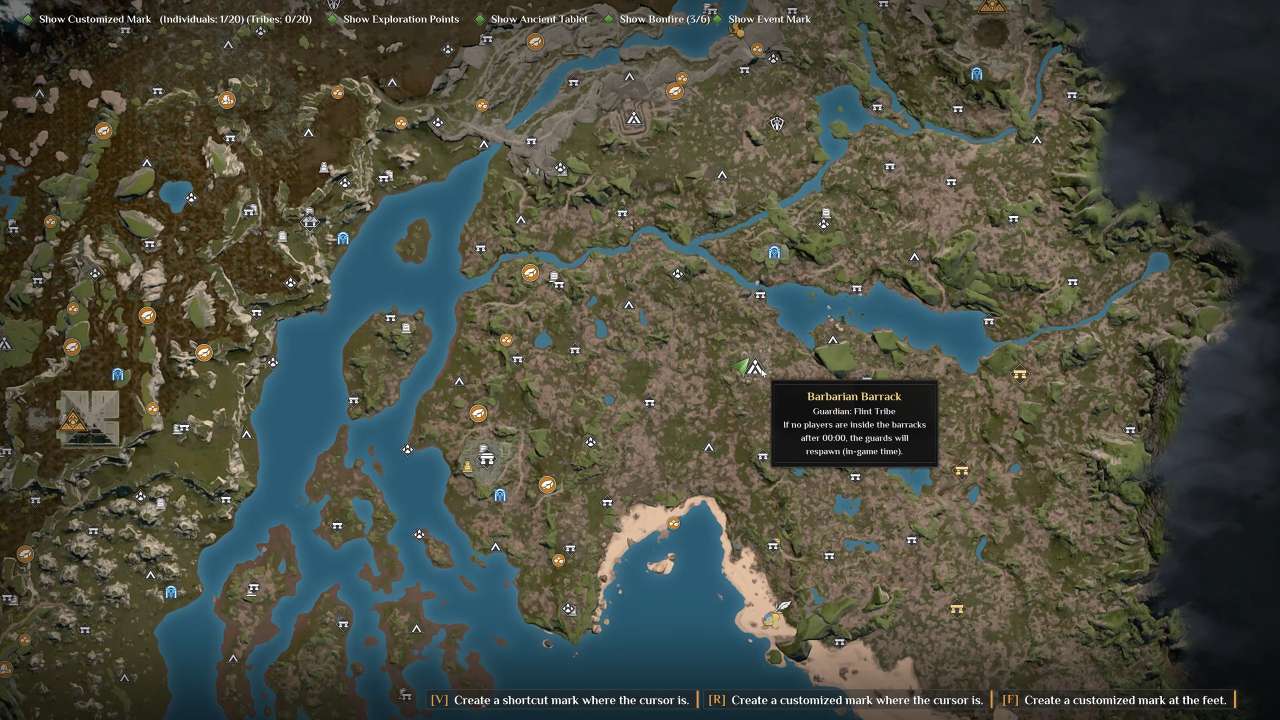Select the yellow gate marker southeast of the large lake

pyautogui.click(x=1020, y=374)
